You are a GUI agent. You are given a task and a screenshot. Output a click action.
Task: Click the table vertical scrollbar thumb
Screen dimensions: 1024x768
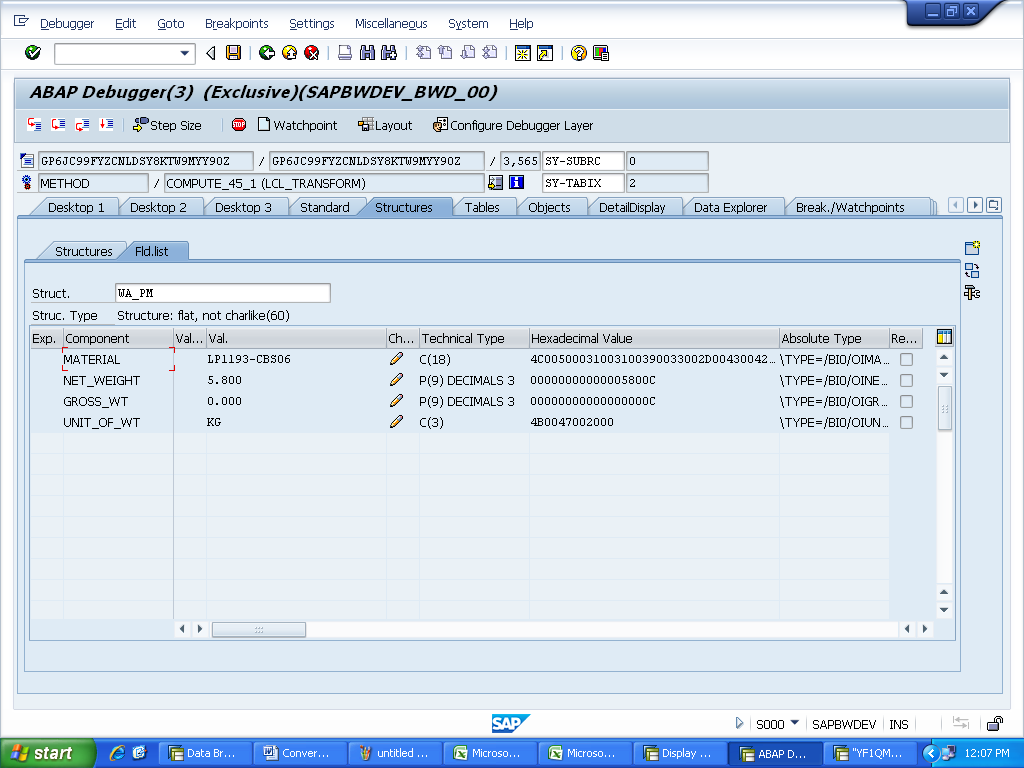(x=944, y=408)
